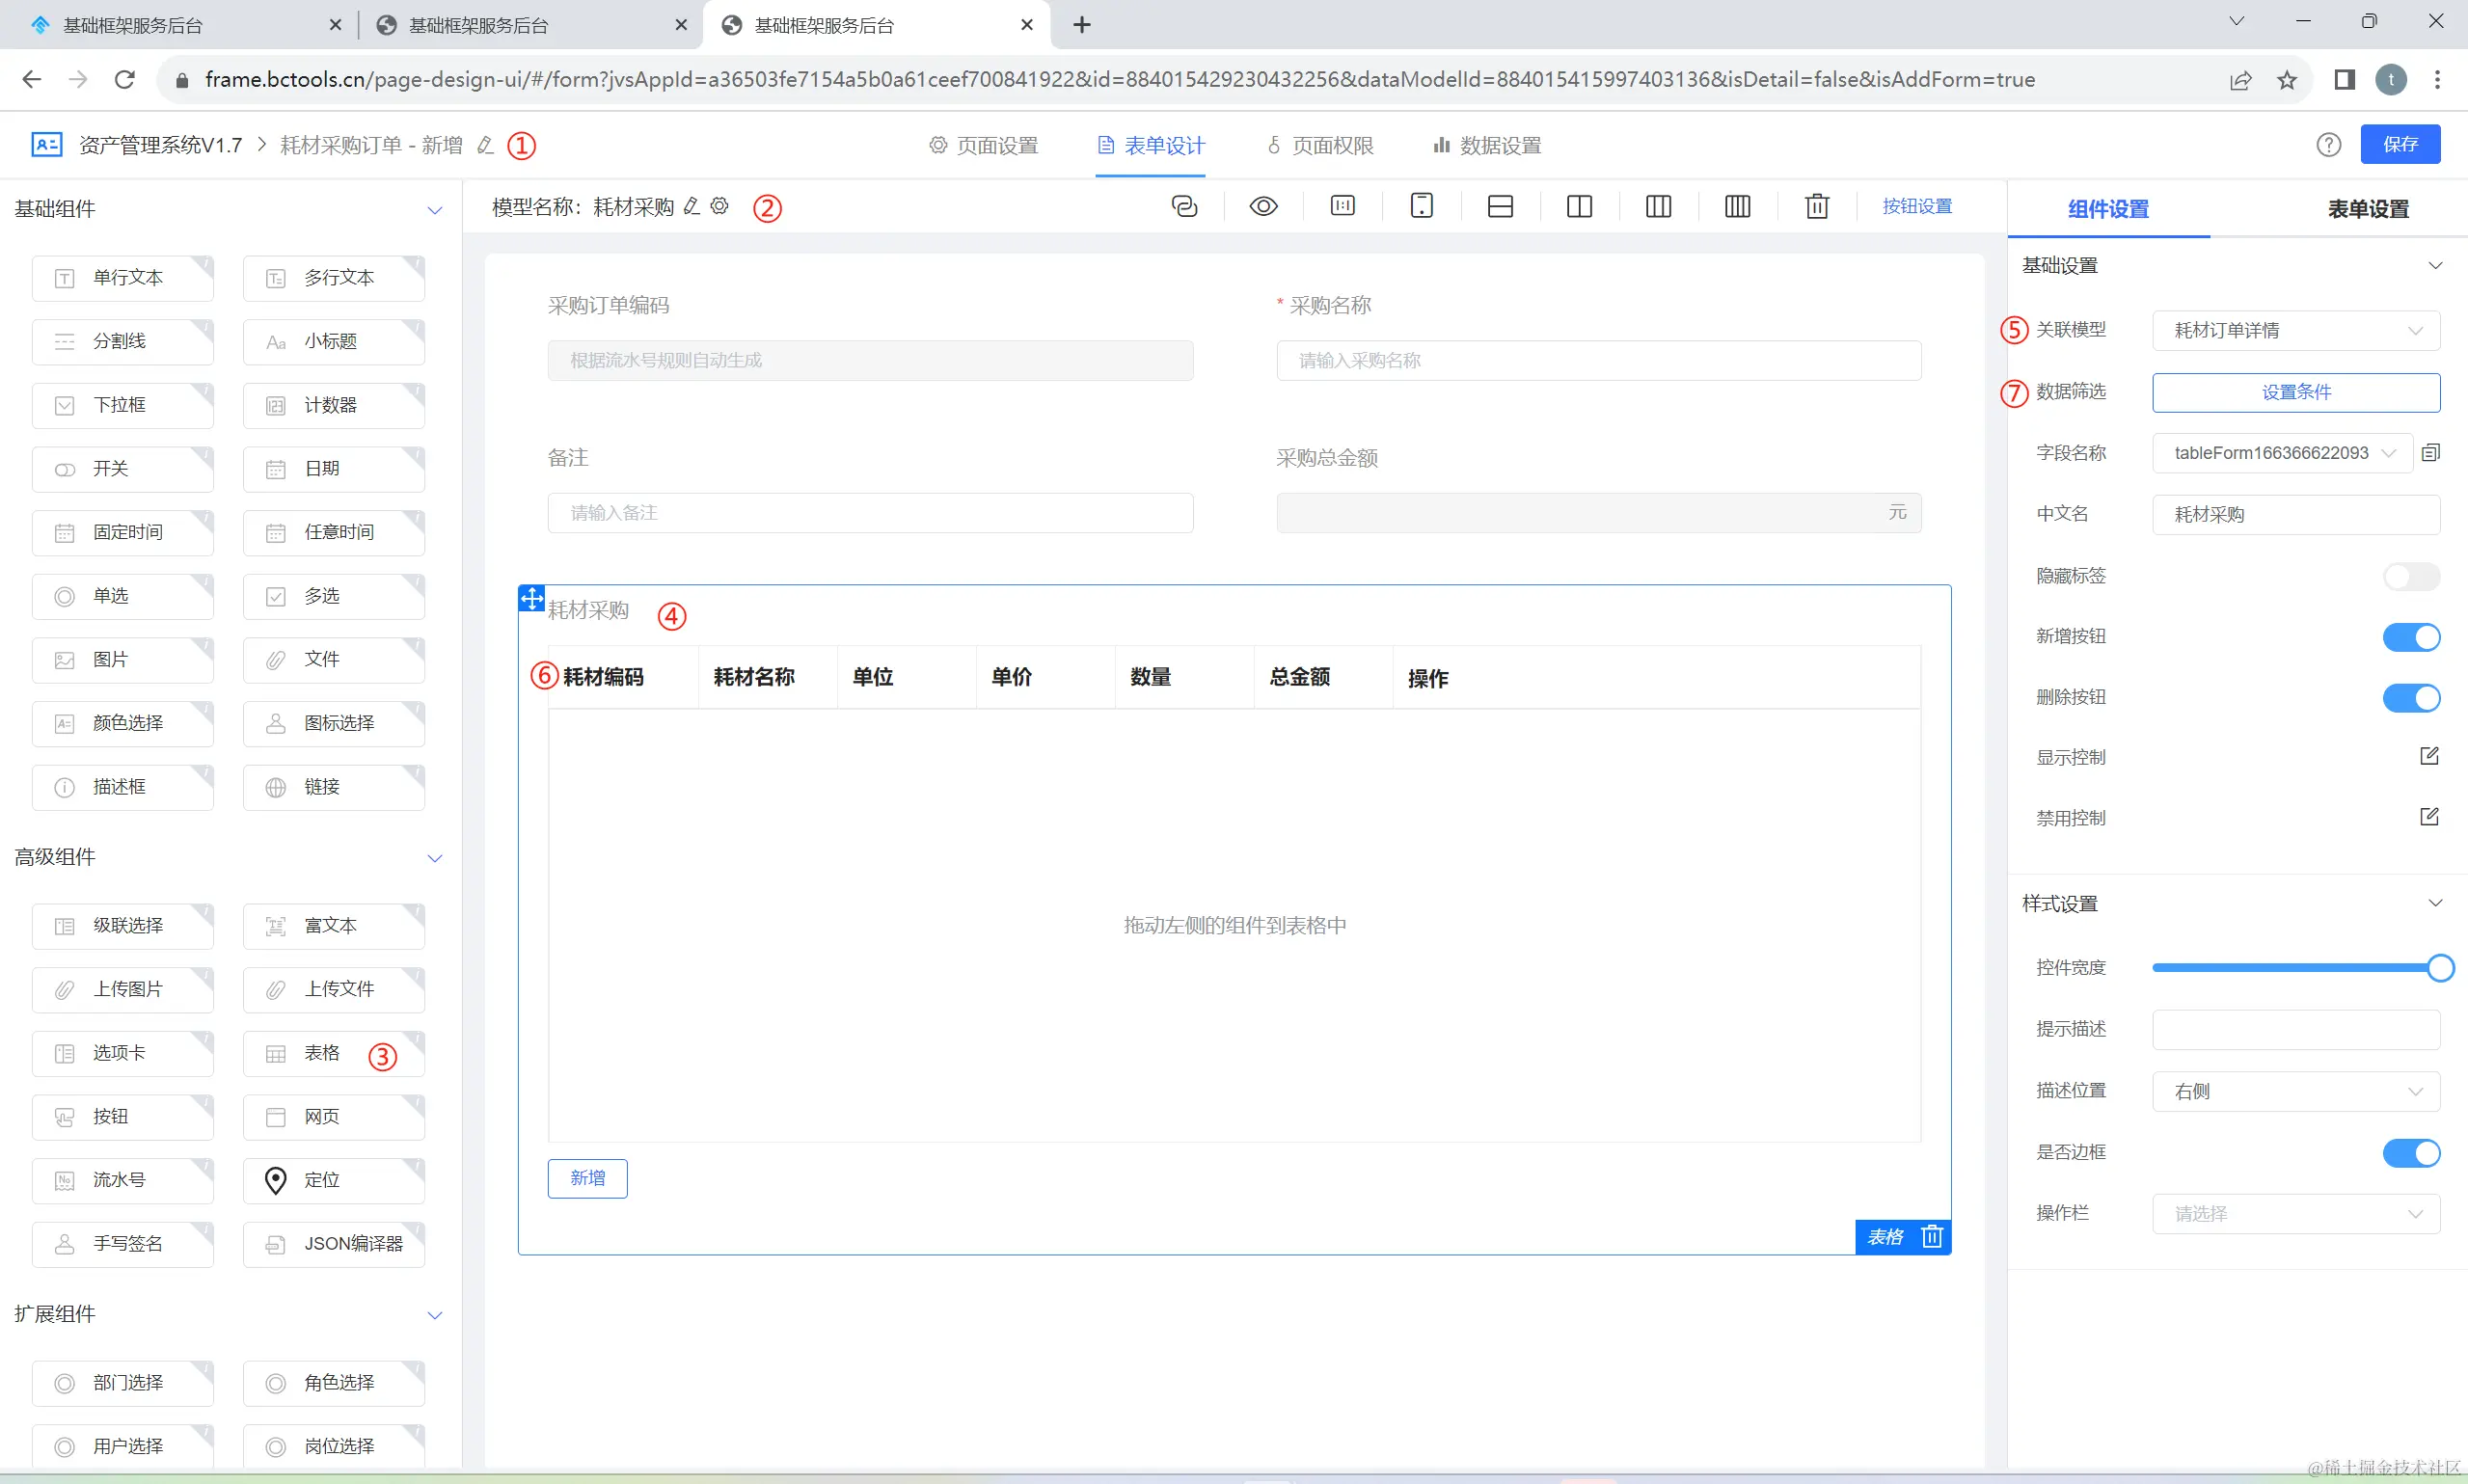Screen dimensions: 2468x1484
Task: Collapse the 基础组件 section
Action: pyautogui.click(x=434, y=210)
